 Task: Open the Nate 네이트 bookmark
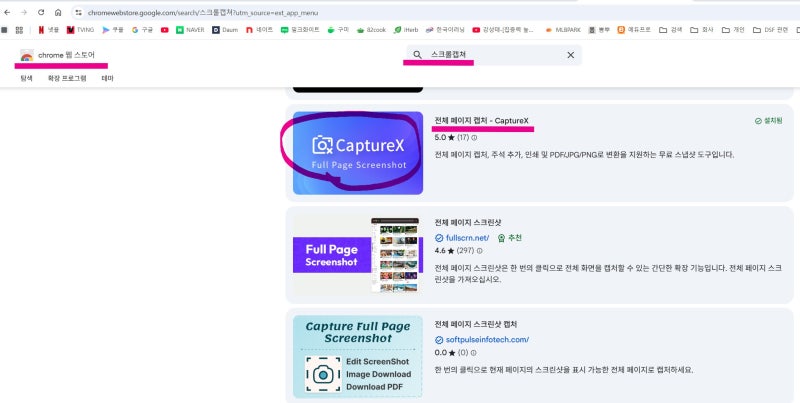coord(259,30)
